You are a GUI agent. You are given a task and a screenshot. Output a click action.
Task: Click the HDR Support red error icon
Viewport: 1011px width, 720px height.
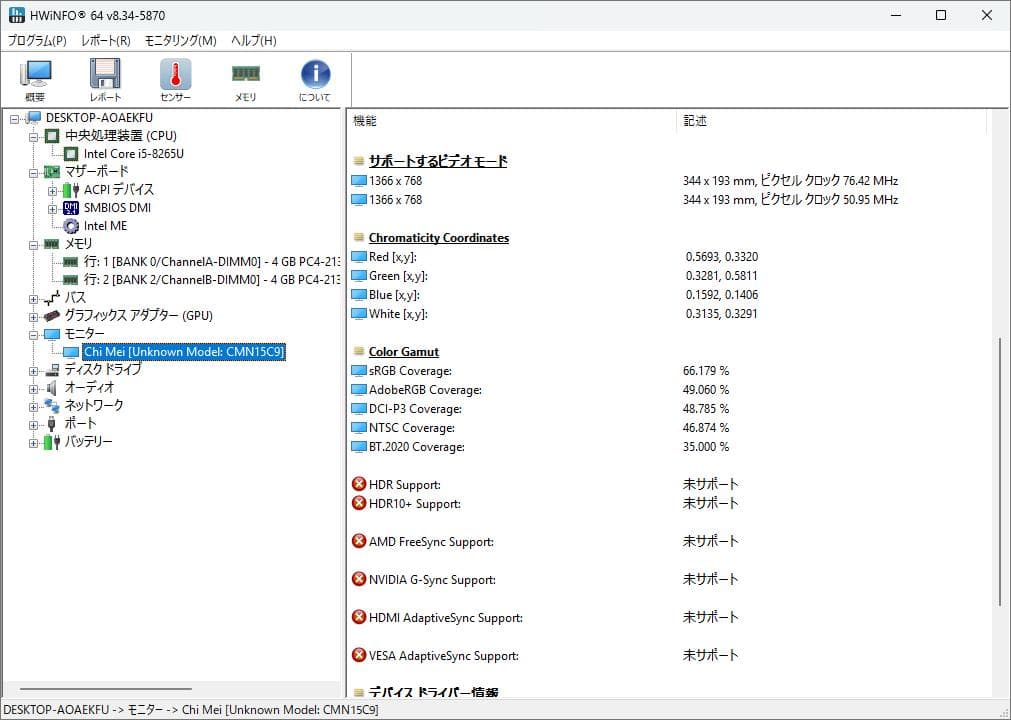(358, 484)
